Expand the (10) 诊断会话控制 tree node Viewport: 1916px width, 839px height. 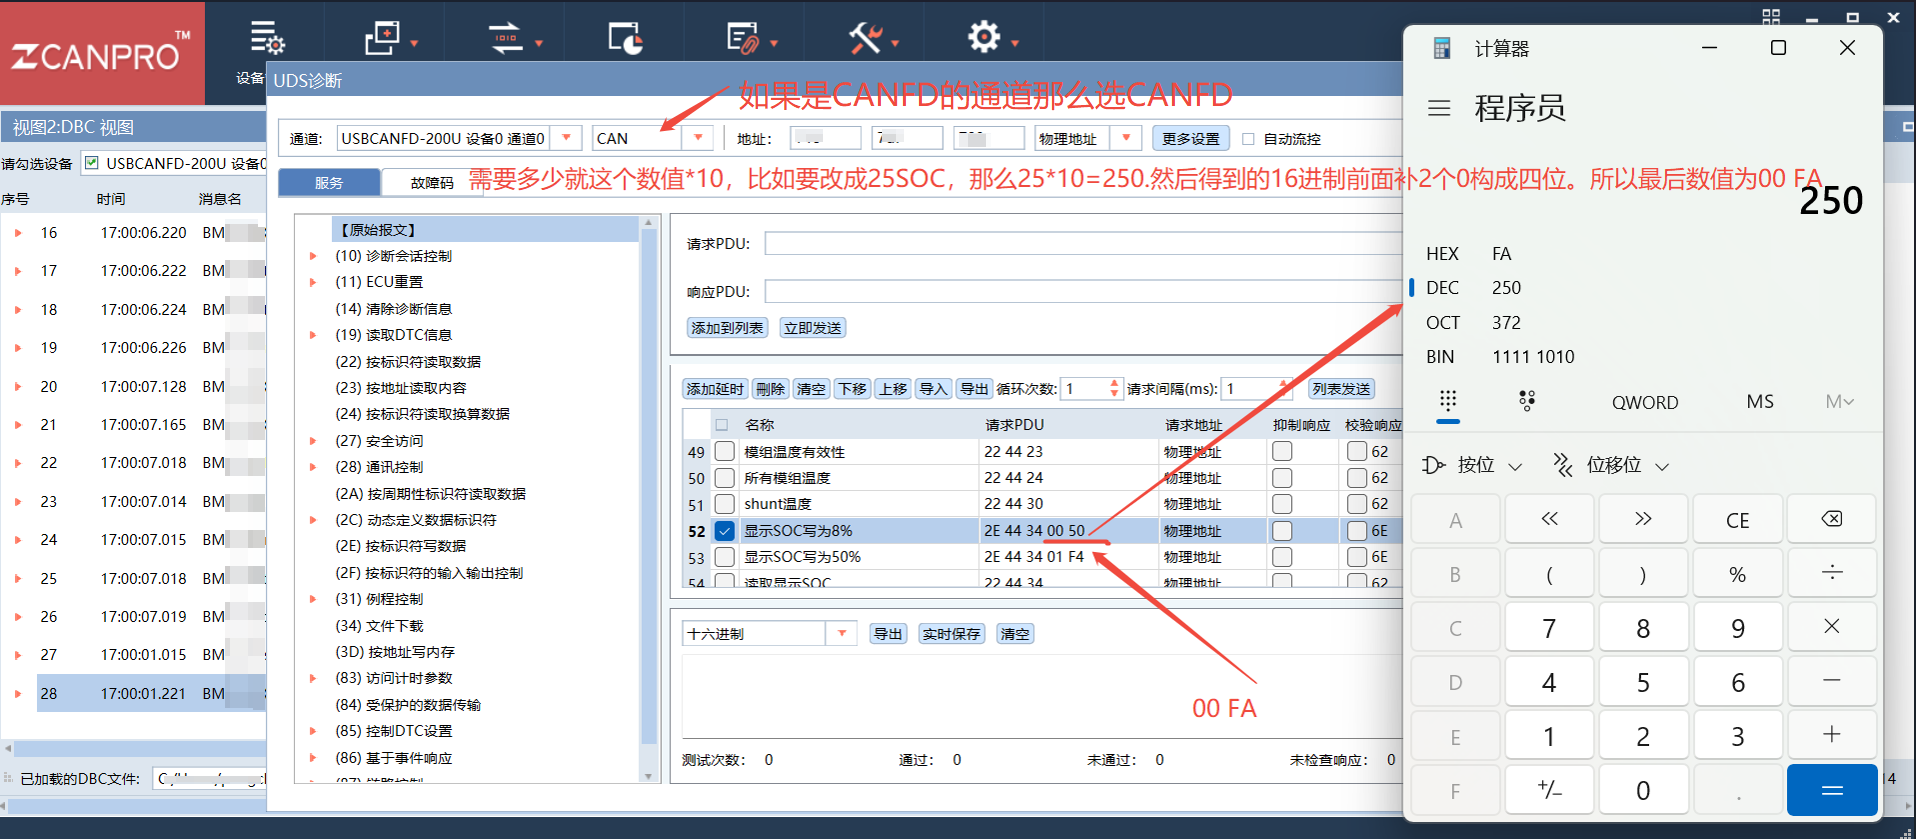tap(313, 256)
